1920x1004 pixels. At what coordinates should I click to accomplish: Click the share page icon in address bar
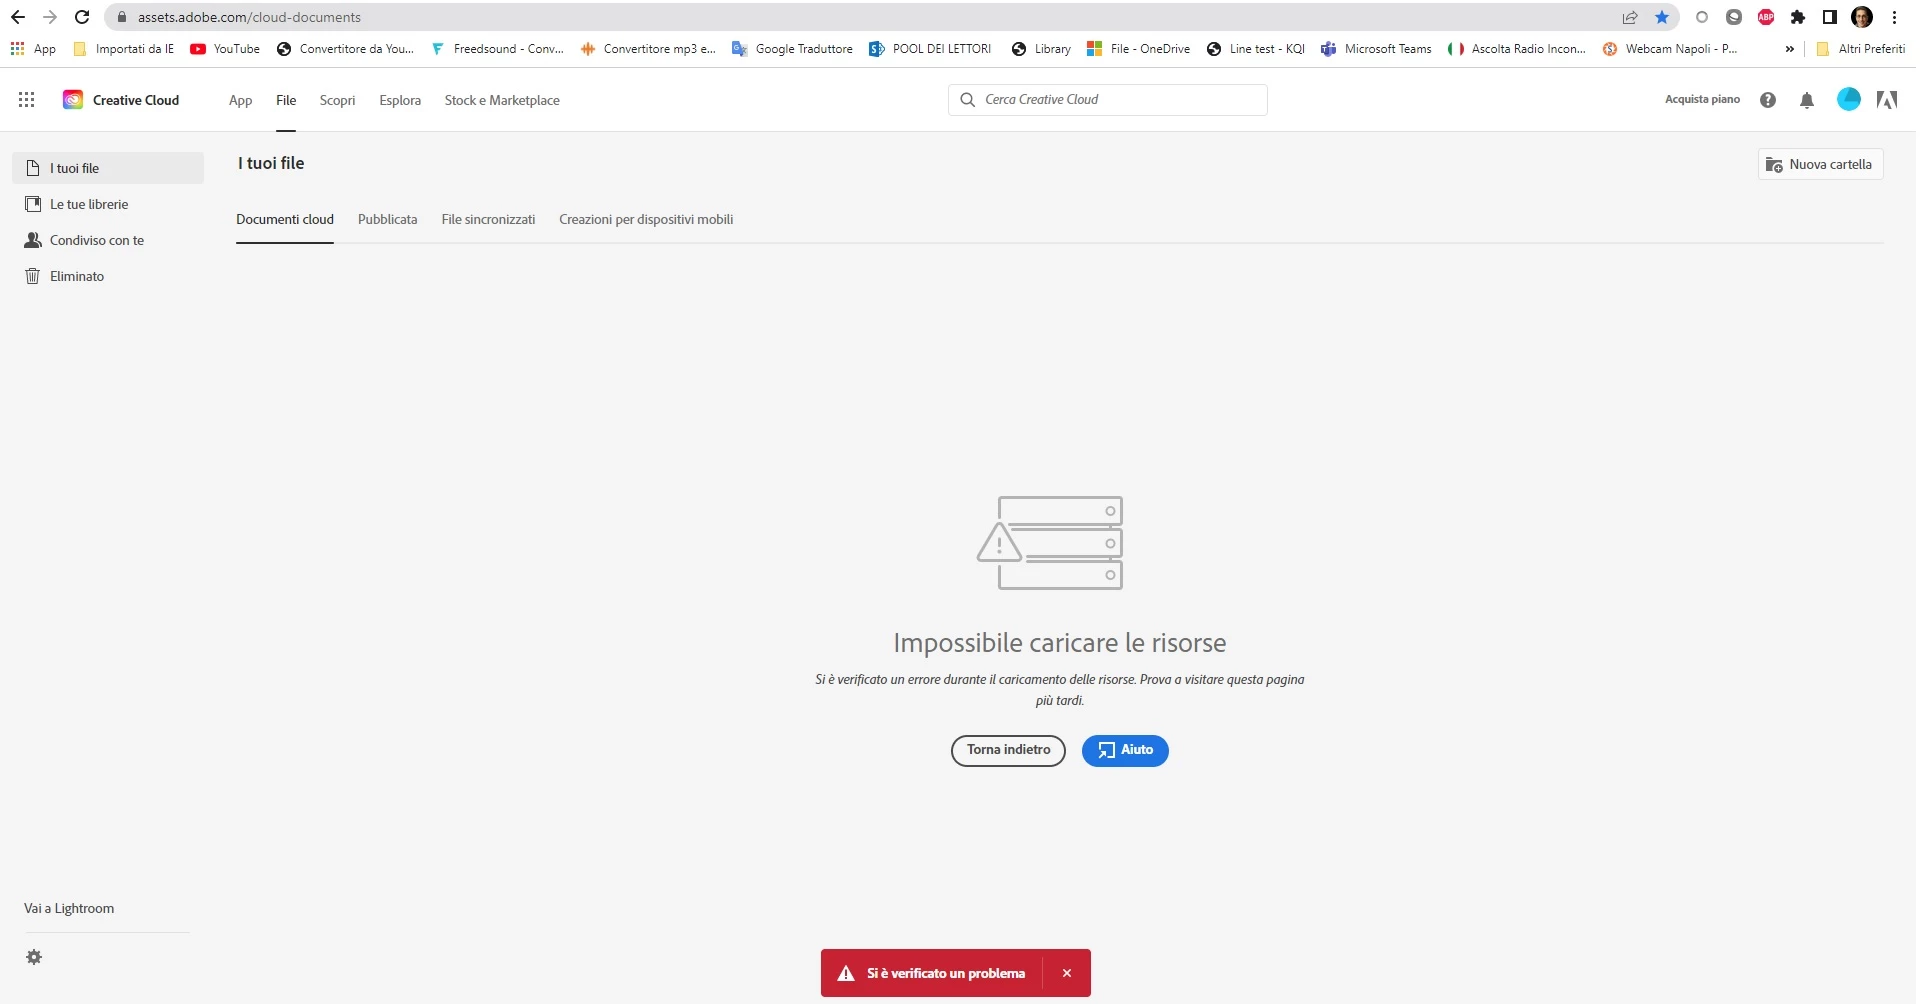point(1630,17)
